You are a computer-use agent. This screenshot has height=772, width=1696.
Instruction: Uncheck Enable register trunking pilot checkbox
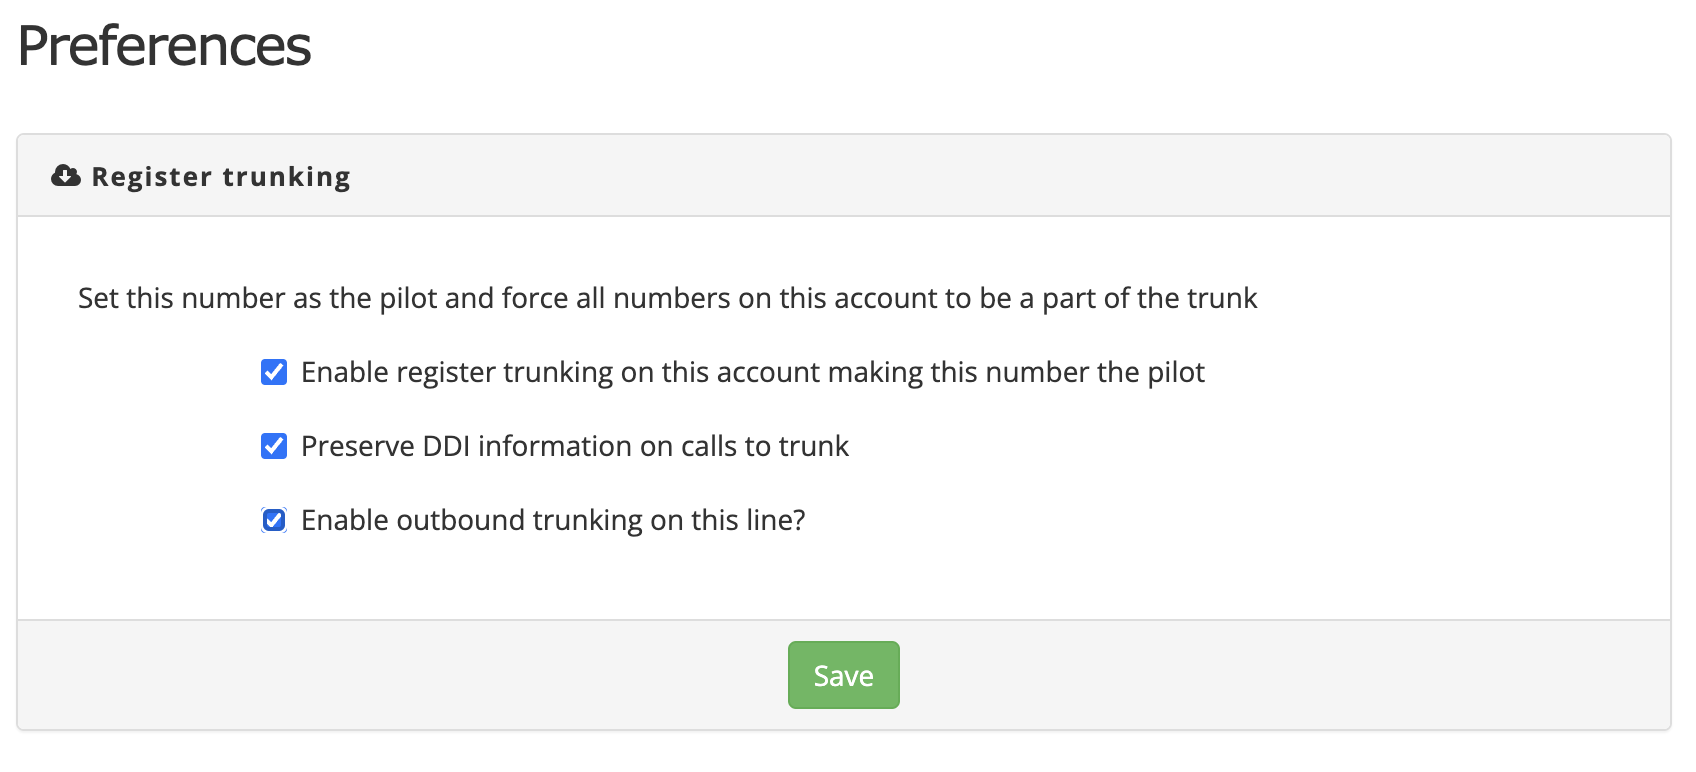[274, 372]
